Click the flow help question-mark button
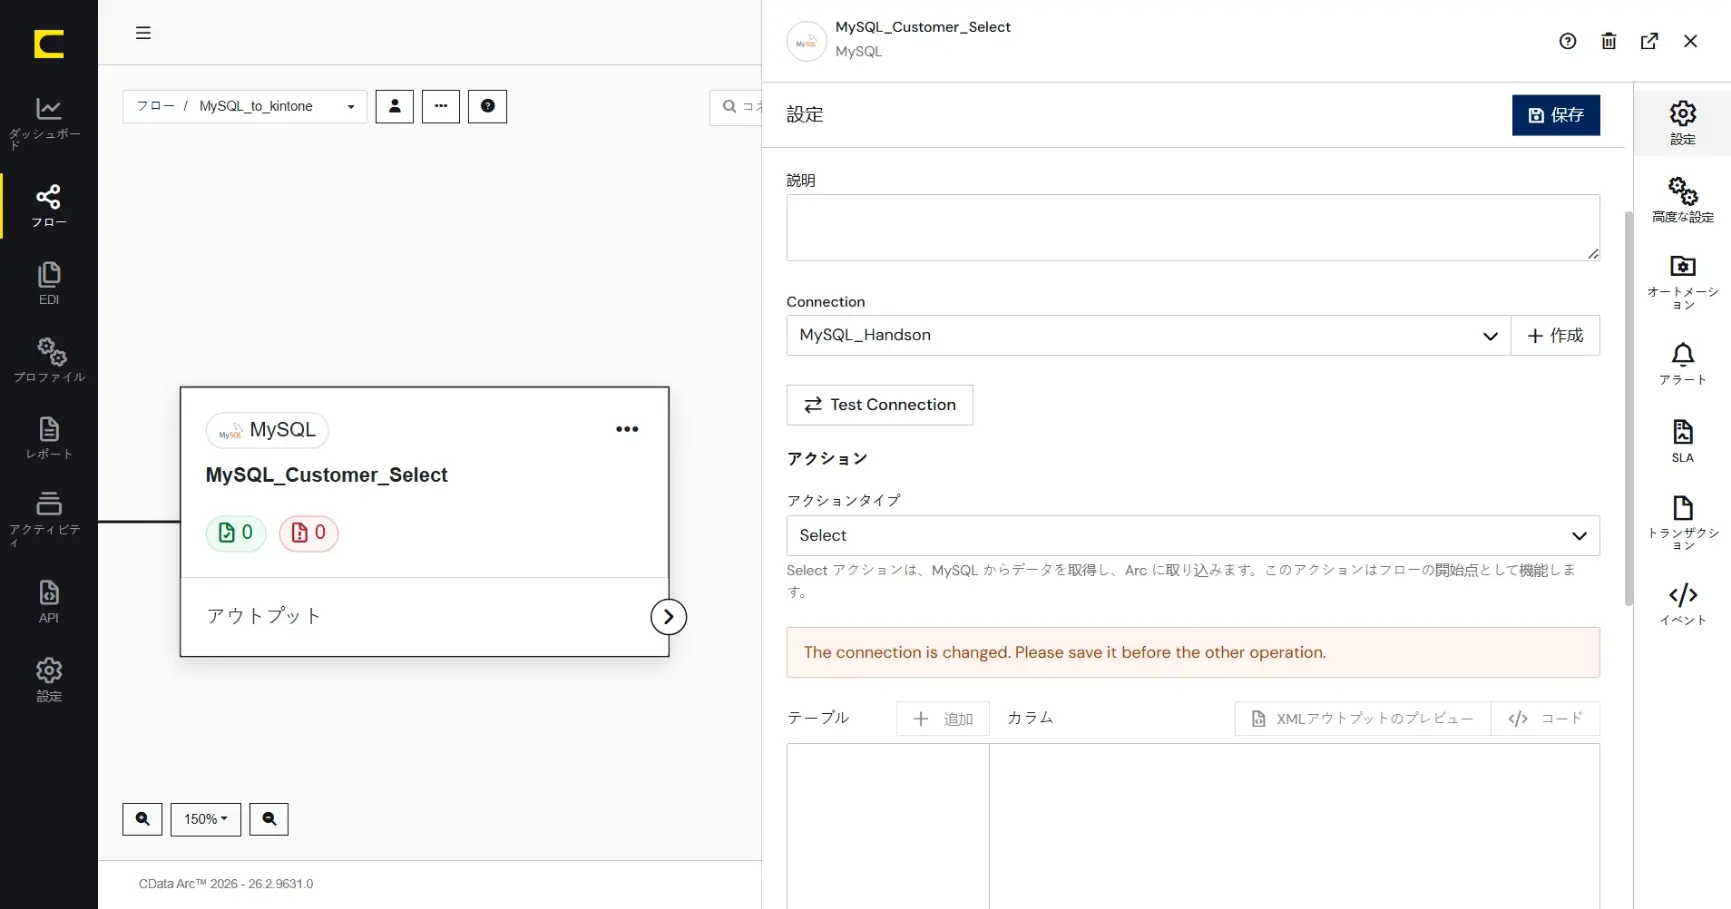The image size is (1731, 909). [x=488, y=106]
